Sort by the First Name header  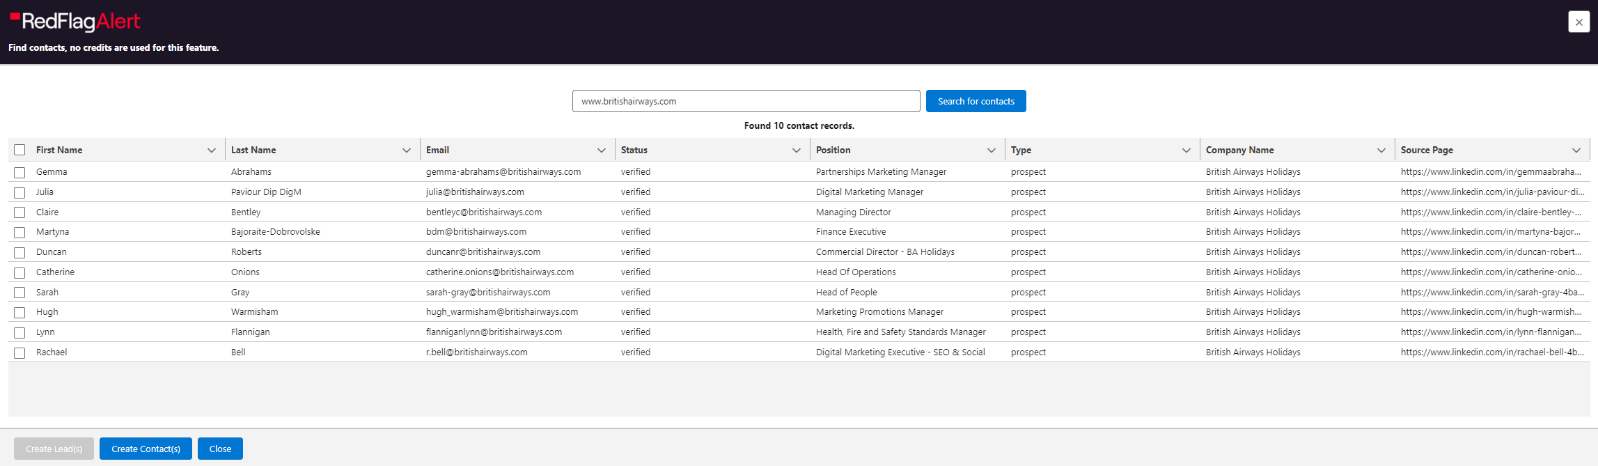coord(59,150)
